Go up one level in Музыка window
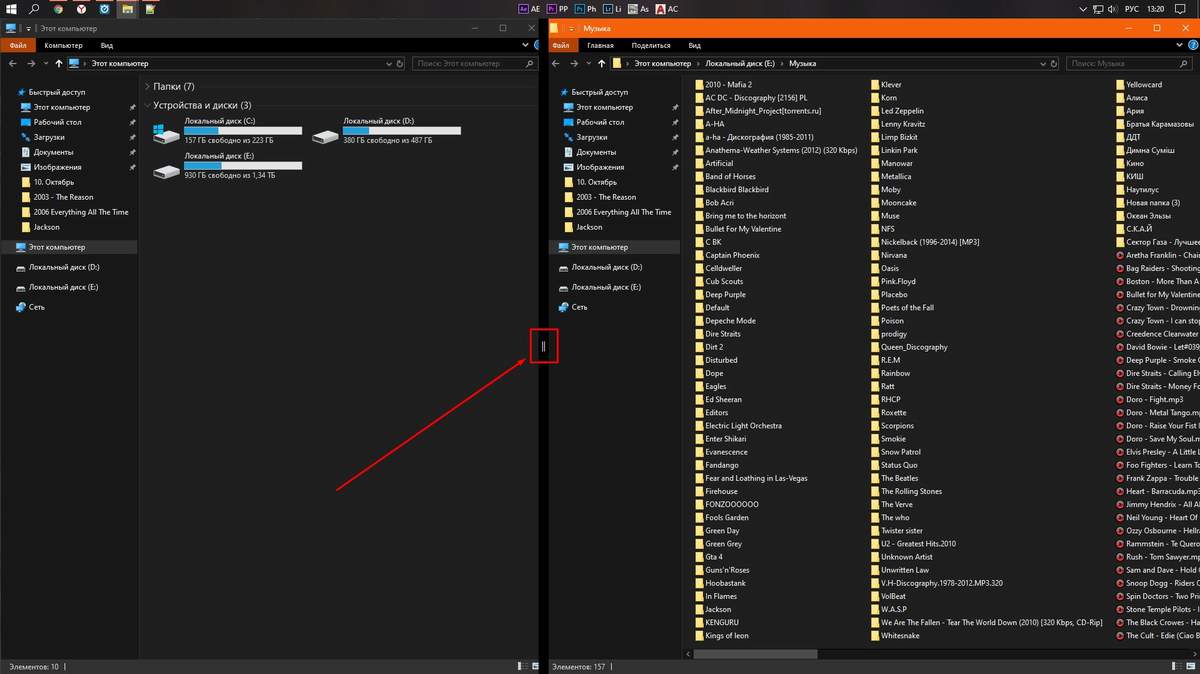The height and width of the screenshot is (674, 1200). coord(600,63)
